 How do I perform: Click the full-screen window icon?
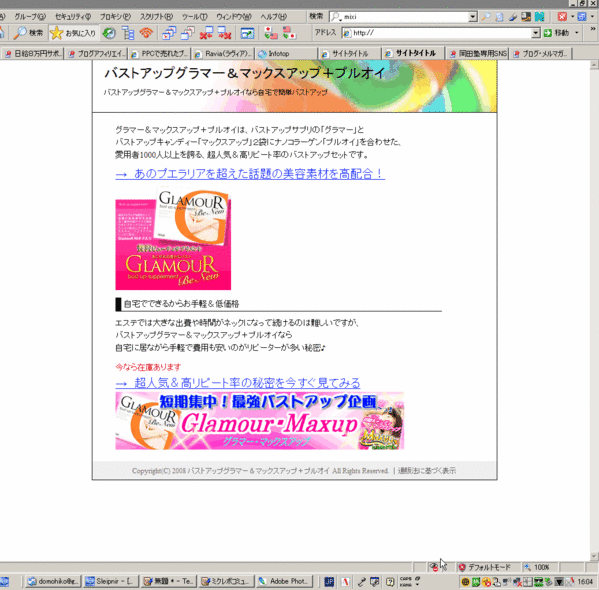[247, 33]
